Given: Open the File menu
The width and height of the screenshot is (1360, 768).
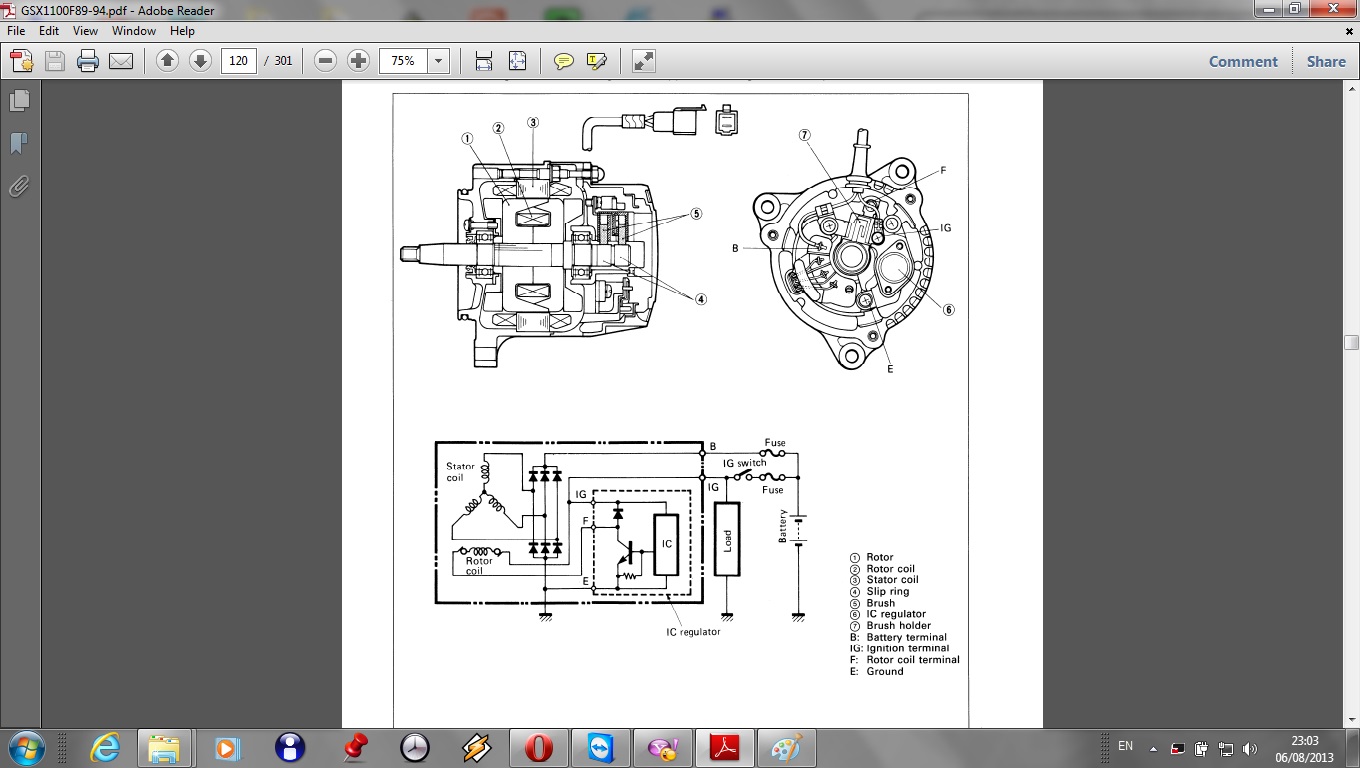Looking at the screenshot, I should 16,31.
